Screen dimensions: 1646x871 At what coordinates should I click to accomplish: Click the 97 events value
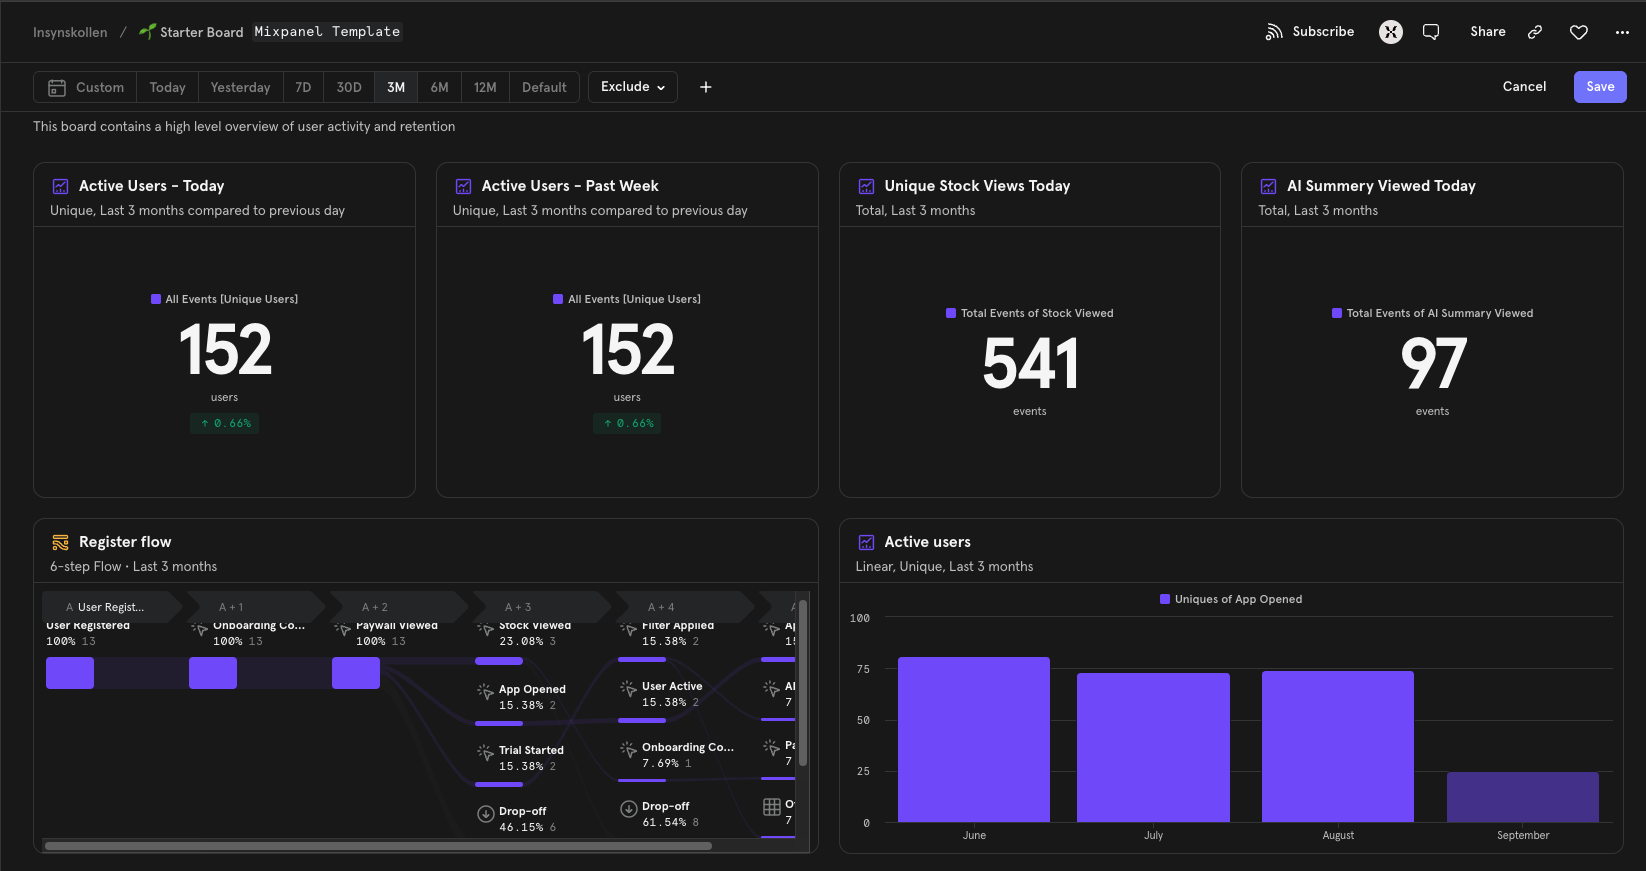1432,362
